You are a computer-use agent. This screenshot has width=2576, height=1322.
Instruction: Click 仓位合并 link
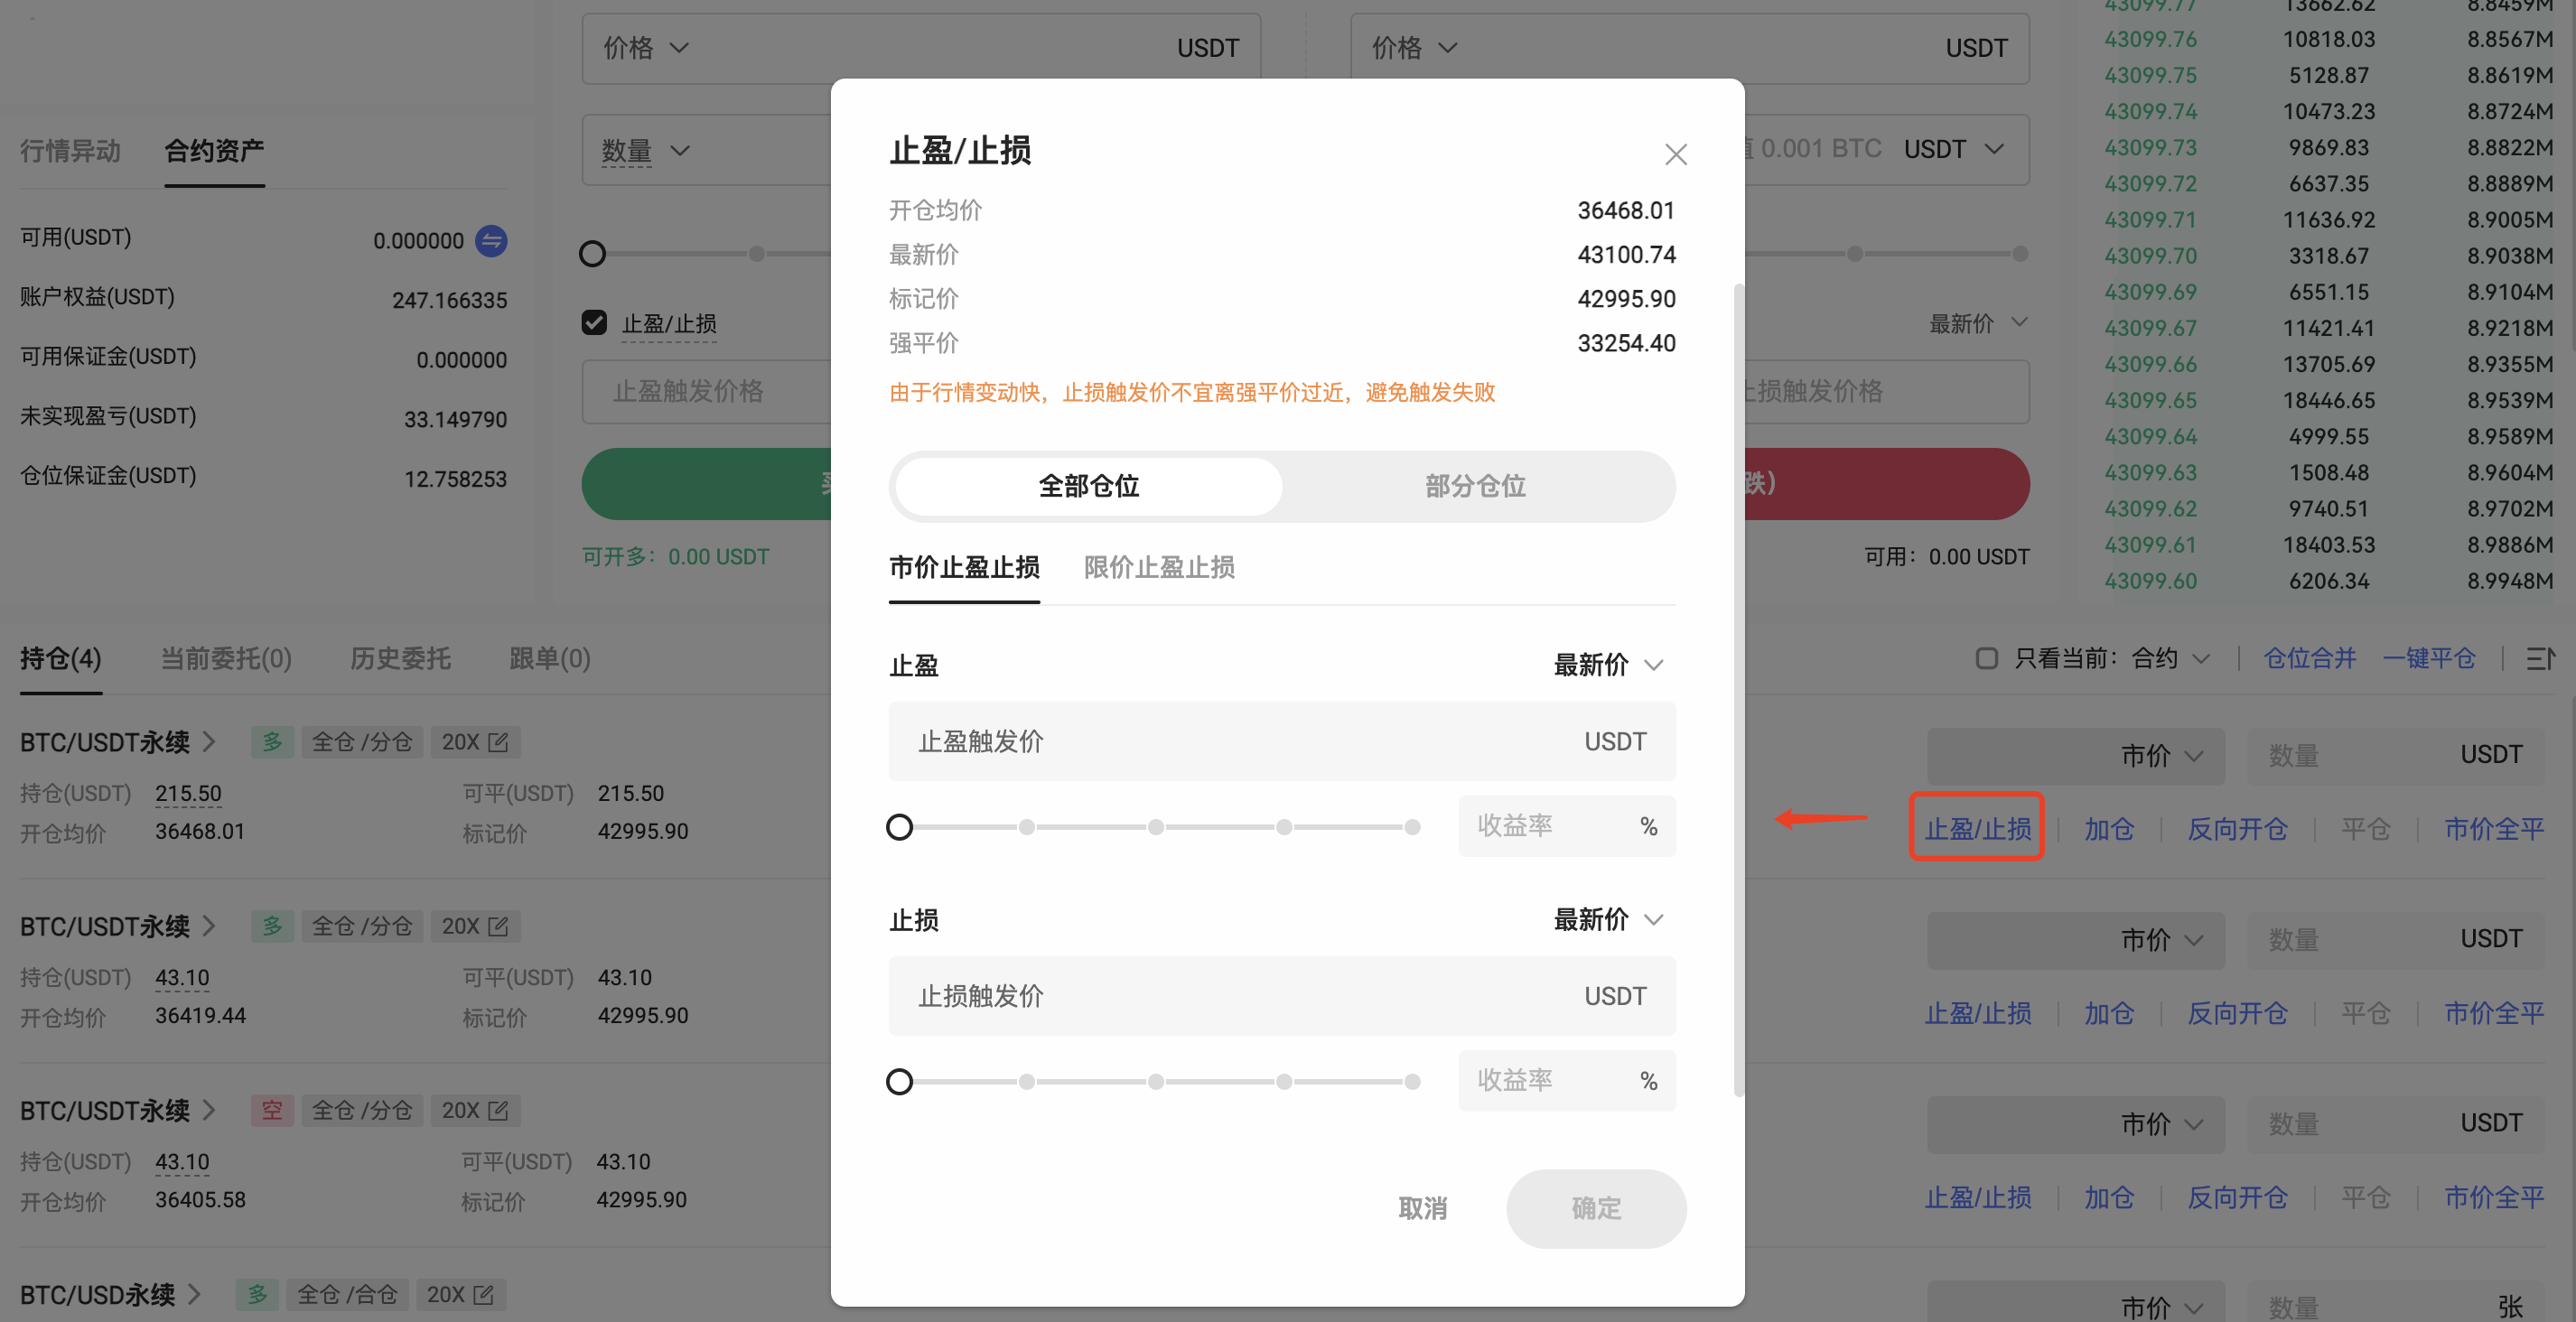click(x=2310, y=658)
